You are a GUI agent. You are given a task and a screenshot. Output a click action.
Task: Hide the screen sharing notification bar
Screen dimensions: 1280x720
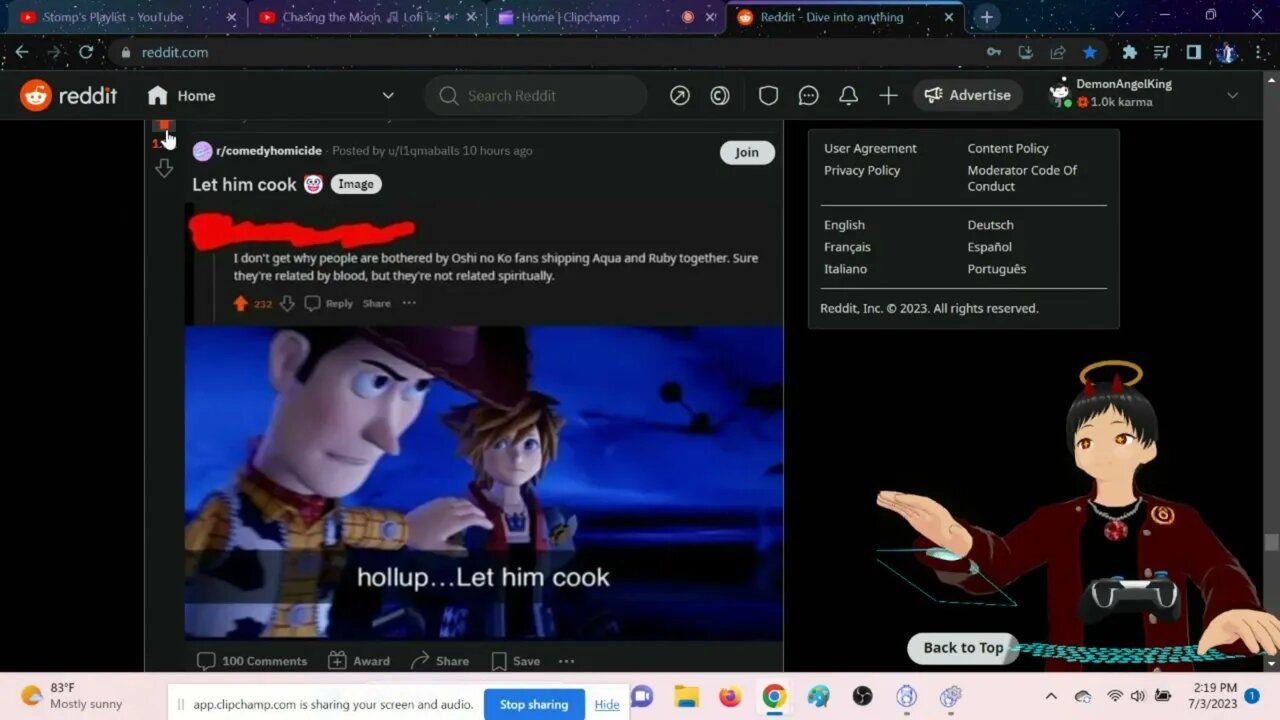(607, 704)
